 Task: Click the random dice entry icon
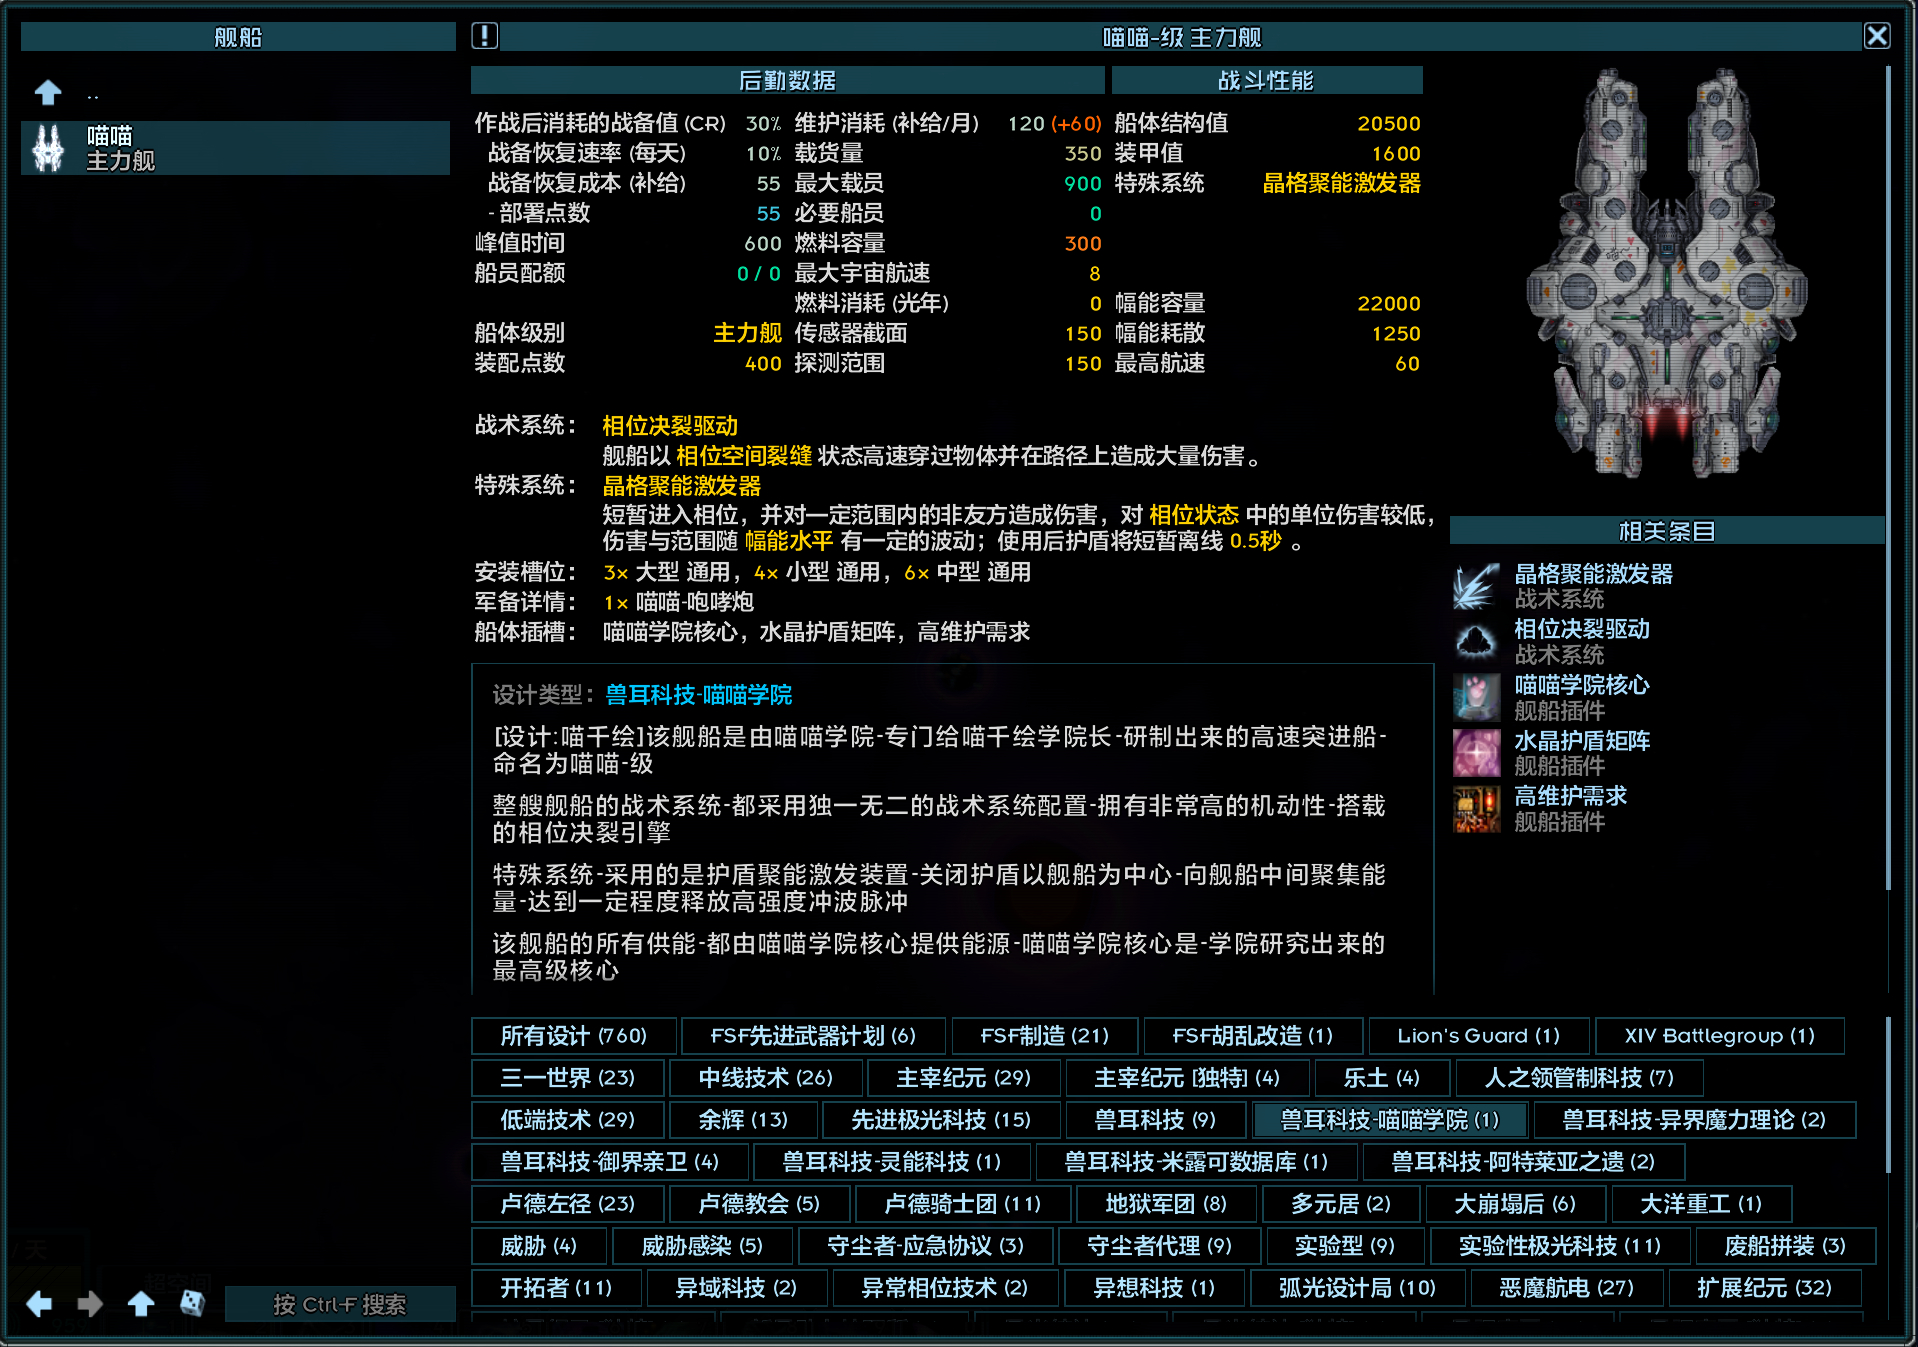(x=192, y=1303)
